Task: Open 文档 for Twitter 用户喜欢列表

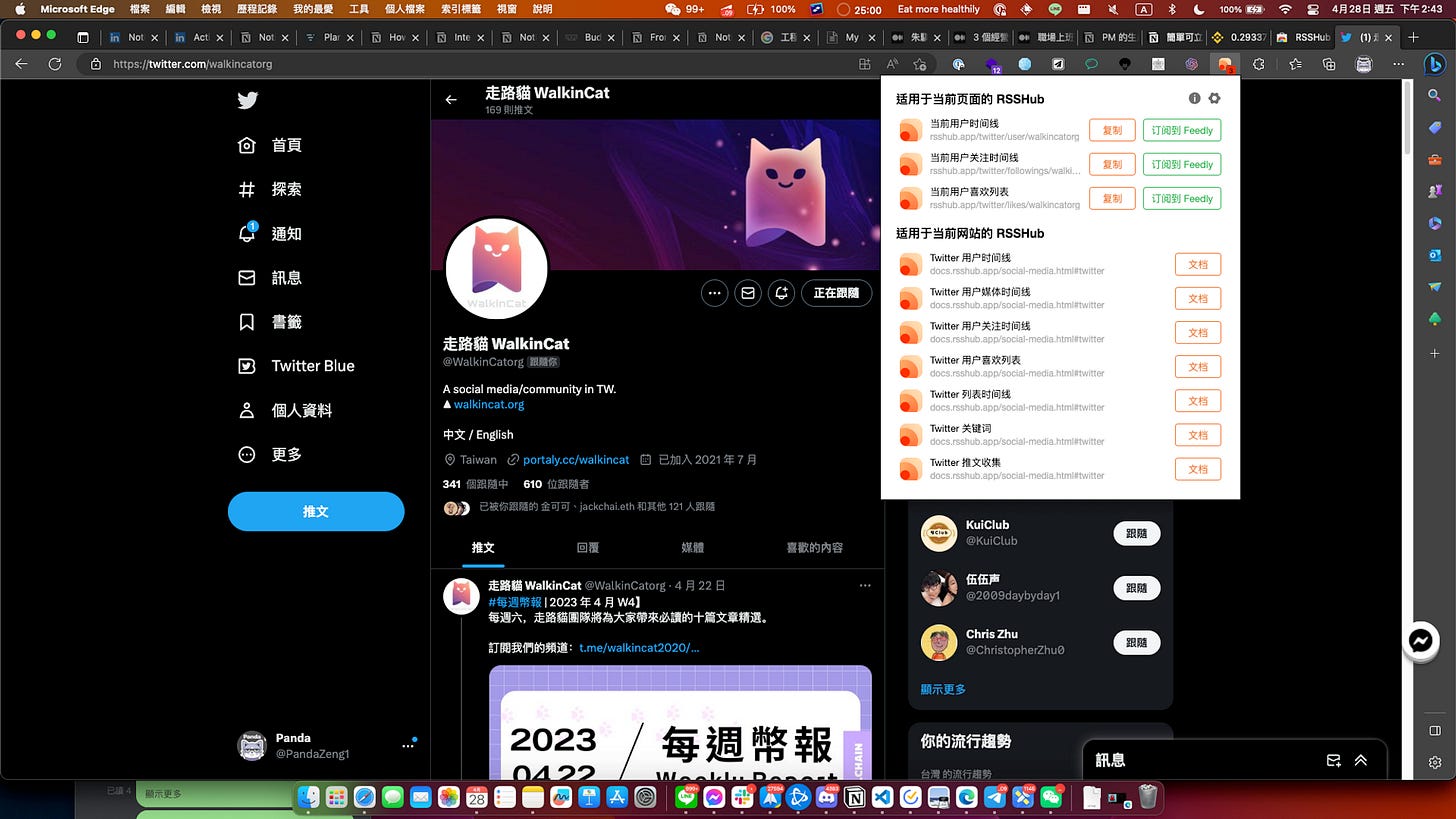Action: tap(1198, 366)
